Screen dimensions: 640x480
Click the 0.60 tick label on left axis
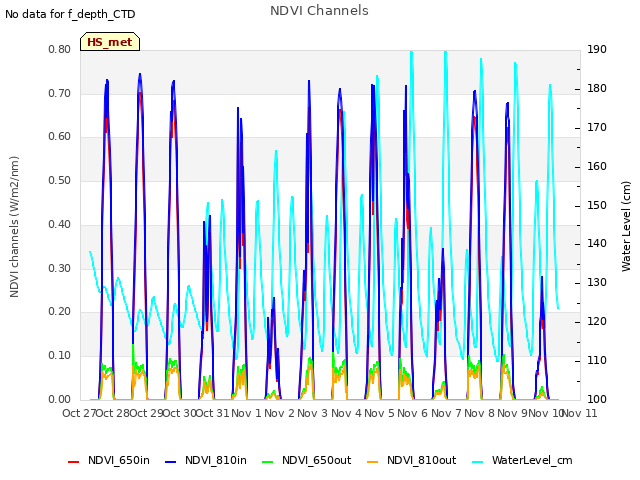[x=60, y=137]
